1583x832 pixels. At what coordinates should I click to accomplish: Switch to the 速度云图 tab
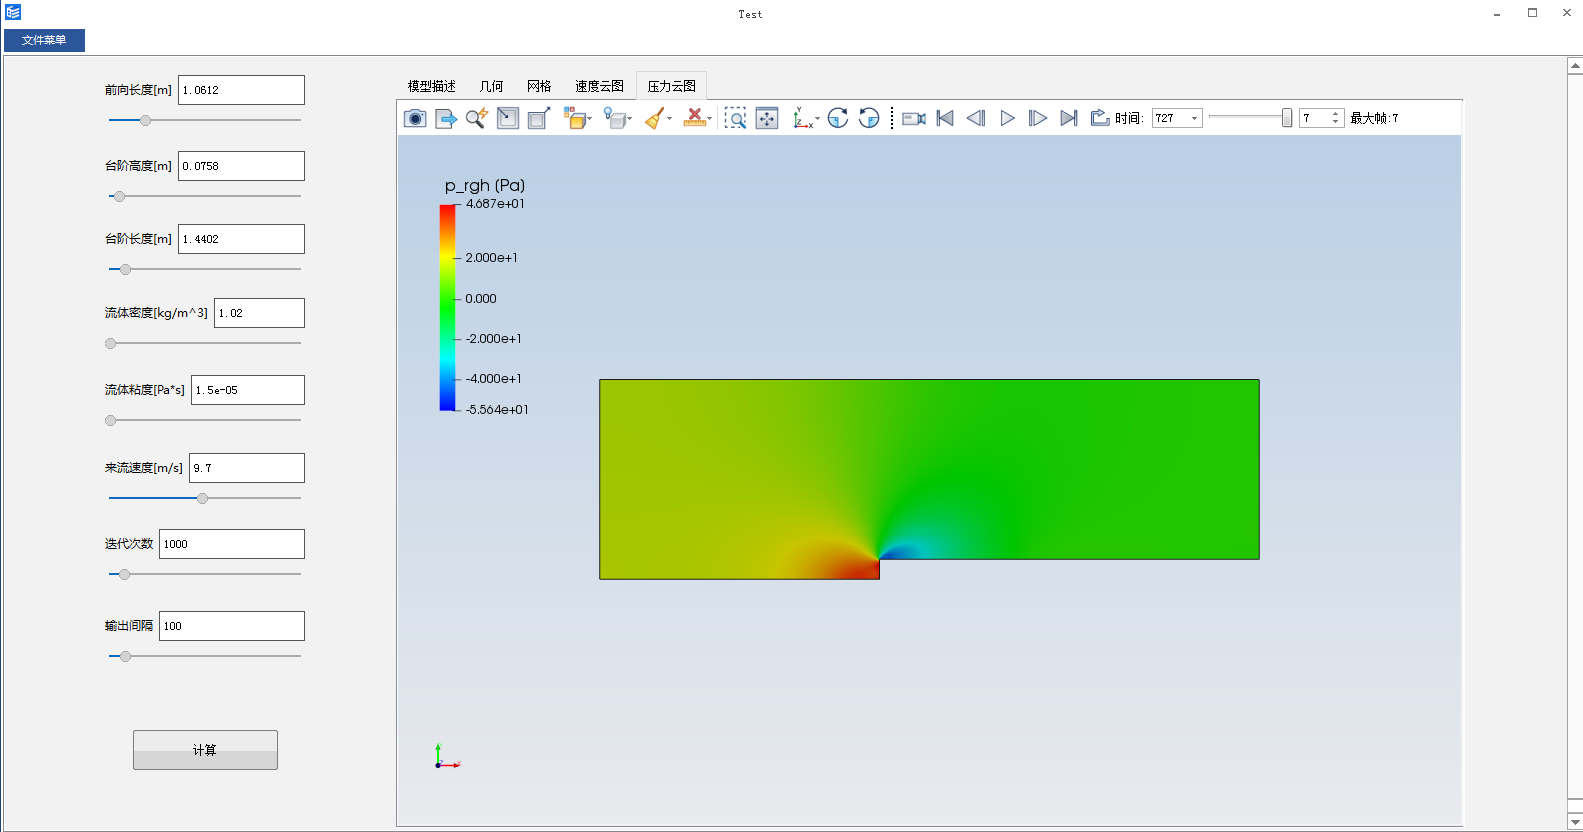point(599,86)
